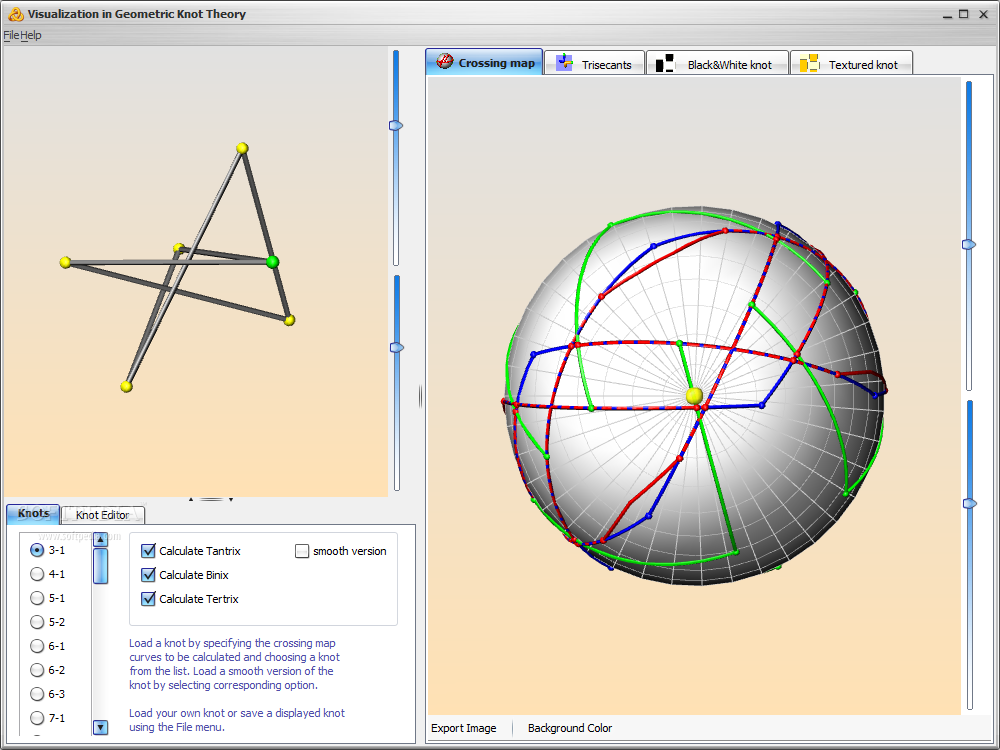Click lower slider handle beside sphere view
Screen dimensions: 1000x750
[x=969, y=504]
